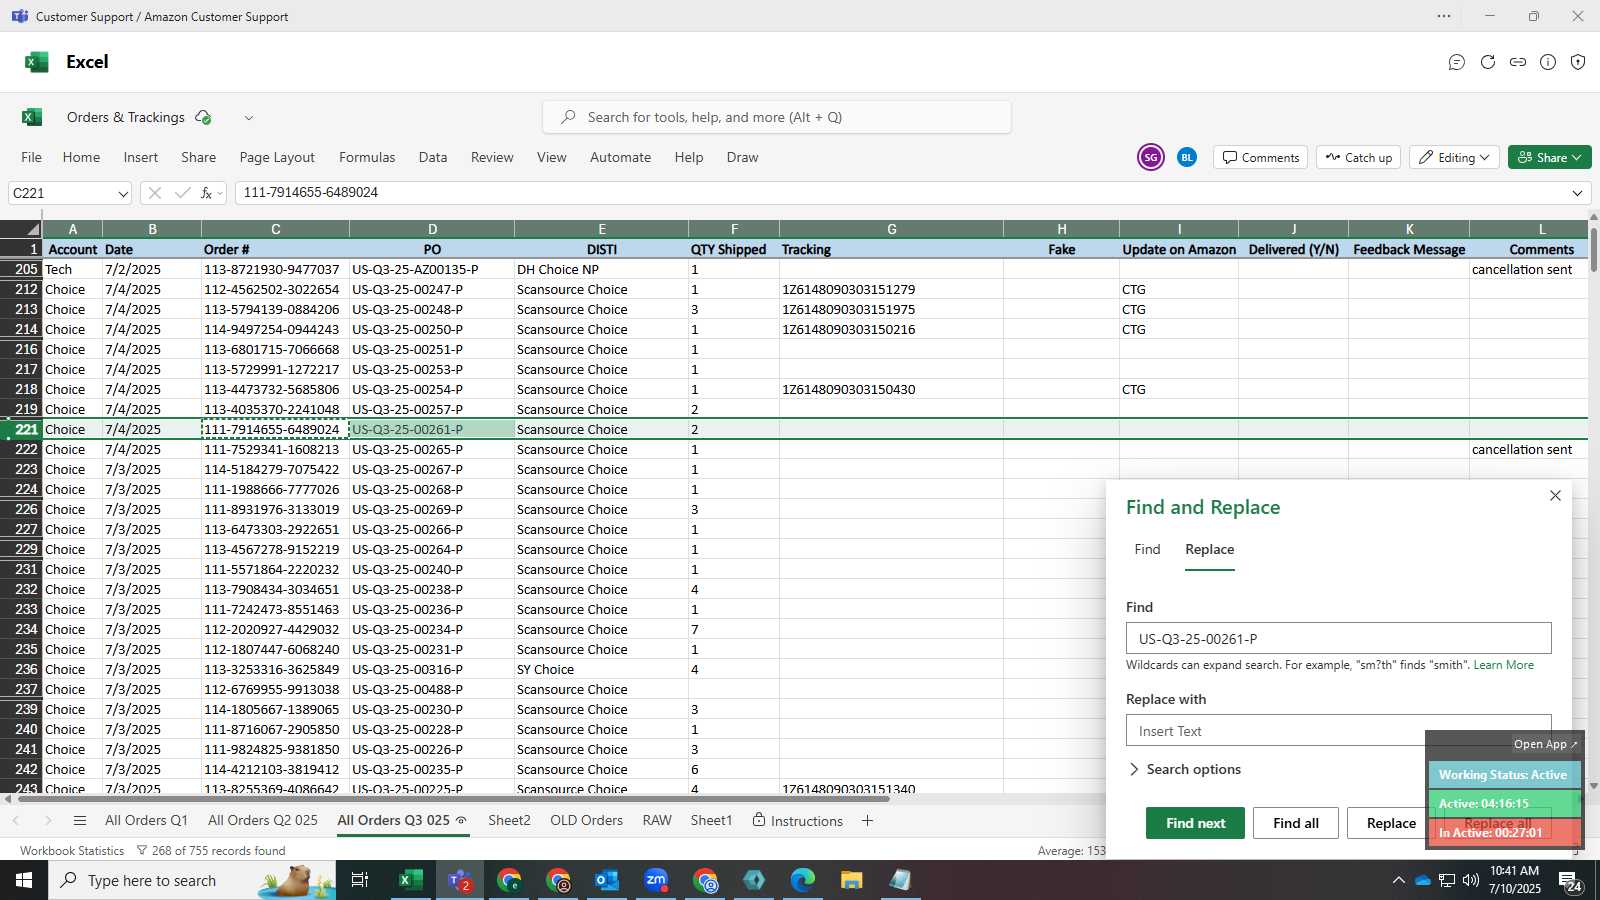Click the Replace with input field
The image size is (1600, 900).
pyautogui.click(x=1338, y=730)
